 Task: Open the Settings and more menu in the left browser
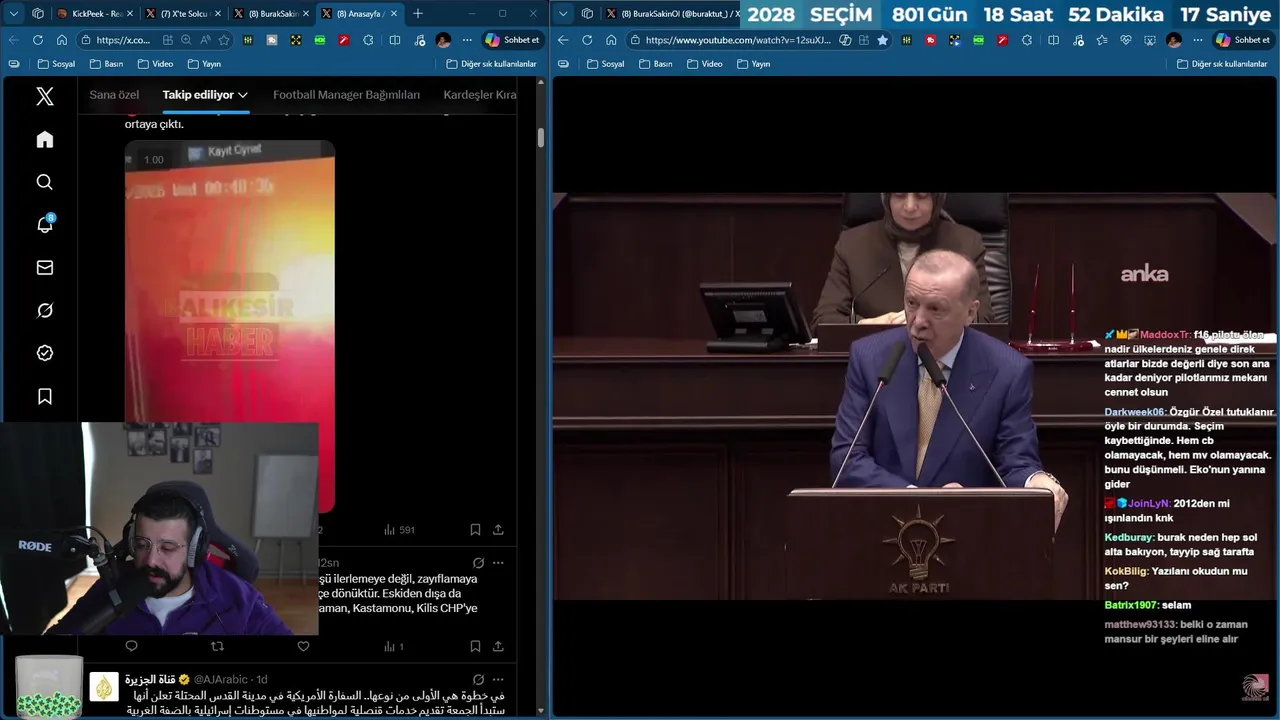pyautogui.click(x=466, y=40)
